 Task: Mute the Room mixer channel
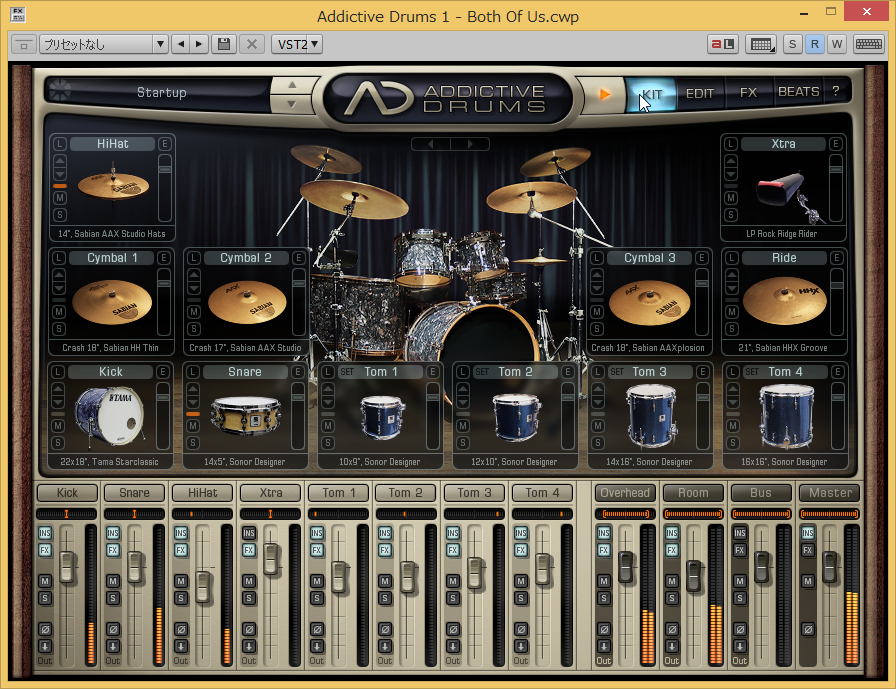click(x=671, y=581)
